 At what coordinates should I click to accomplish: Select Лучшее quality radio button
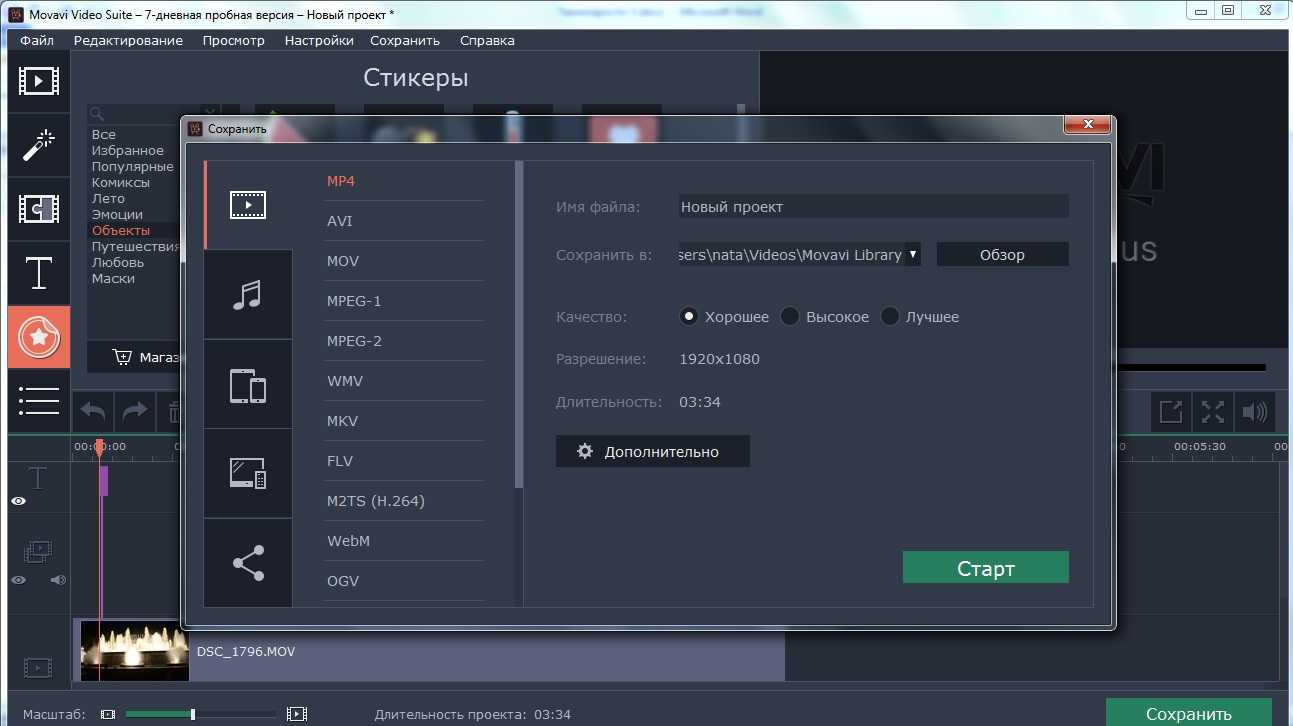click(889, 317)
